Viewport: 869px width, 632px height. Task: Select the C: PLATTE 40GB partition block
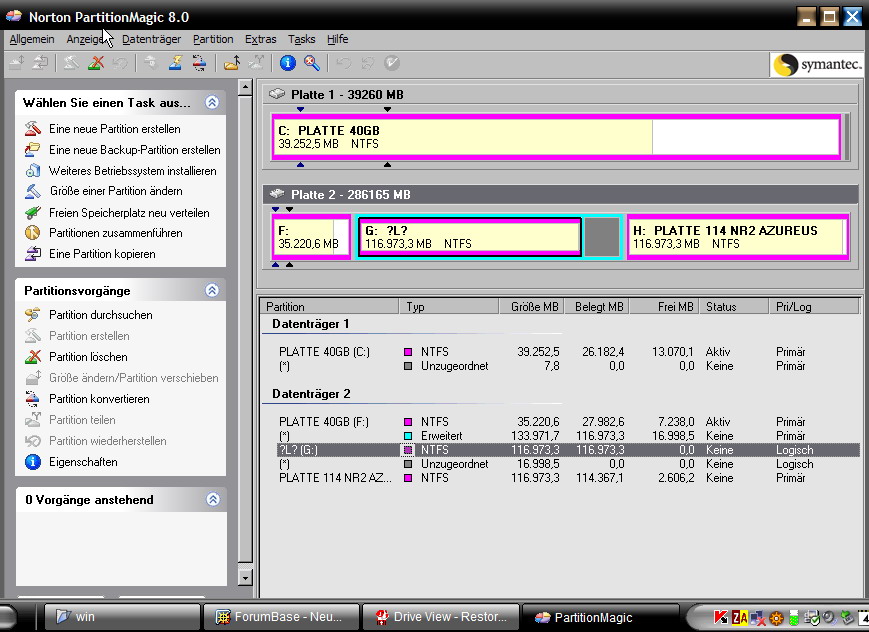click(556, 137)
